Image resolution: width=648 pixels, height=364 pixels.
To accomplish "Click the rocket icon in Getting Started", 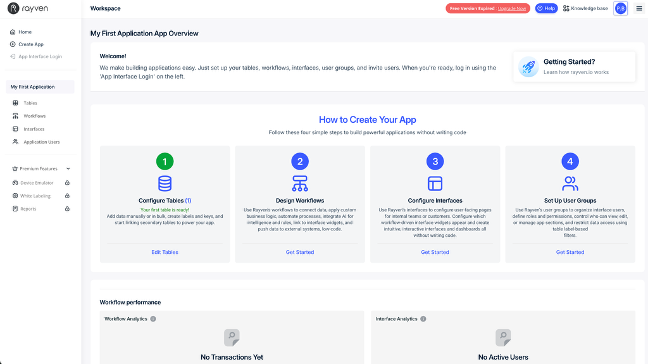I will pyautogui.click(x=529, y=67).
